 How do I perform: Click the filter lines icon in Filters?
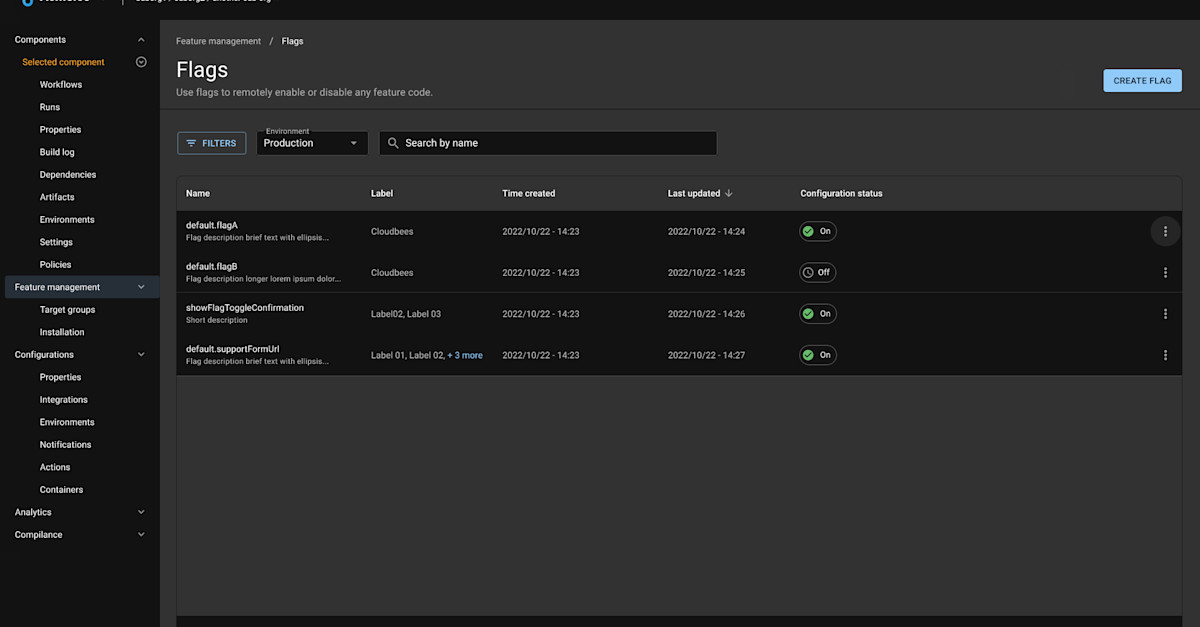(x=191, y=143)
